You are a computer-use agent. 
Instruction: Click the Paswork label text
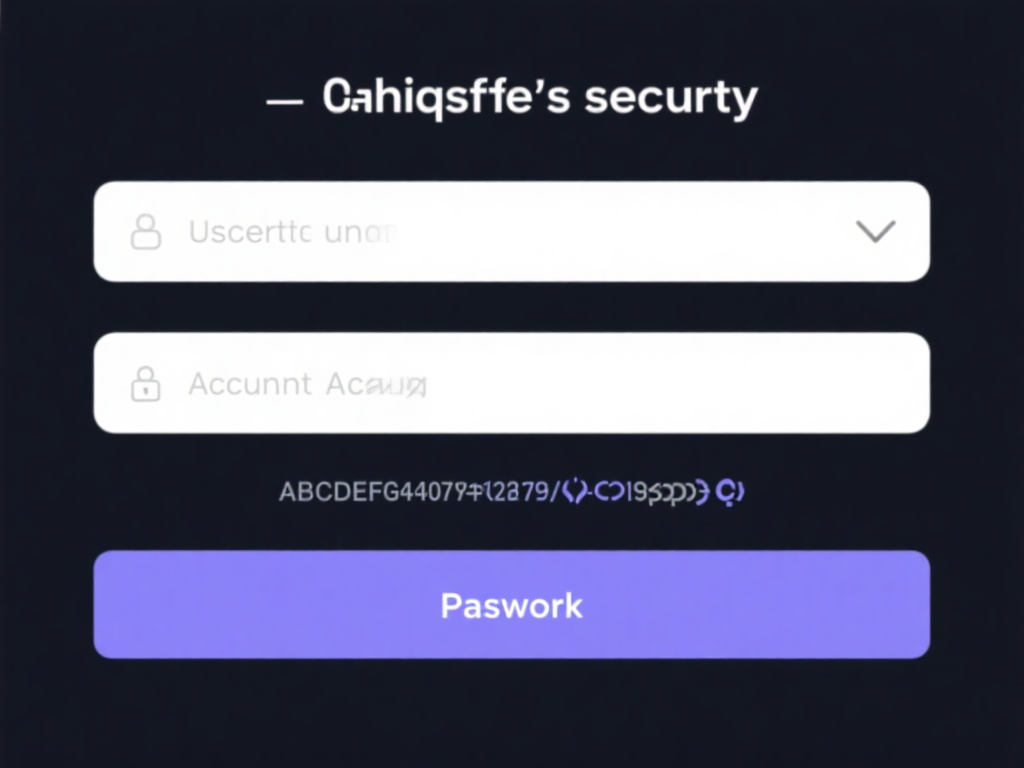511,605
